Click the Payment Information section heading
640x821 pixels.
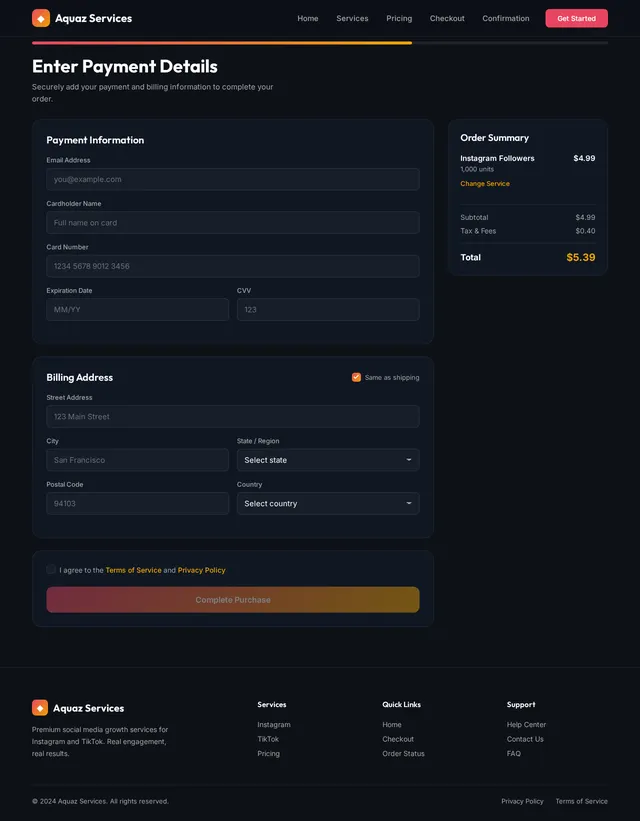point(95,140)
